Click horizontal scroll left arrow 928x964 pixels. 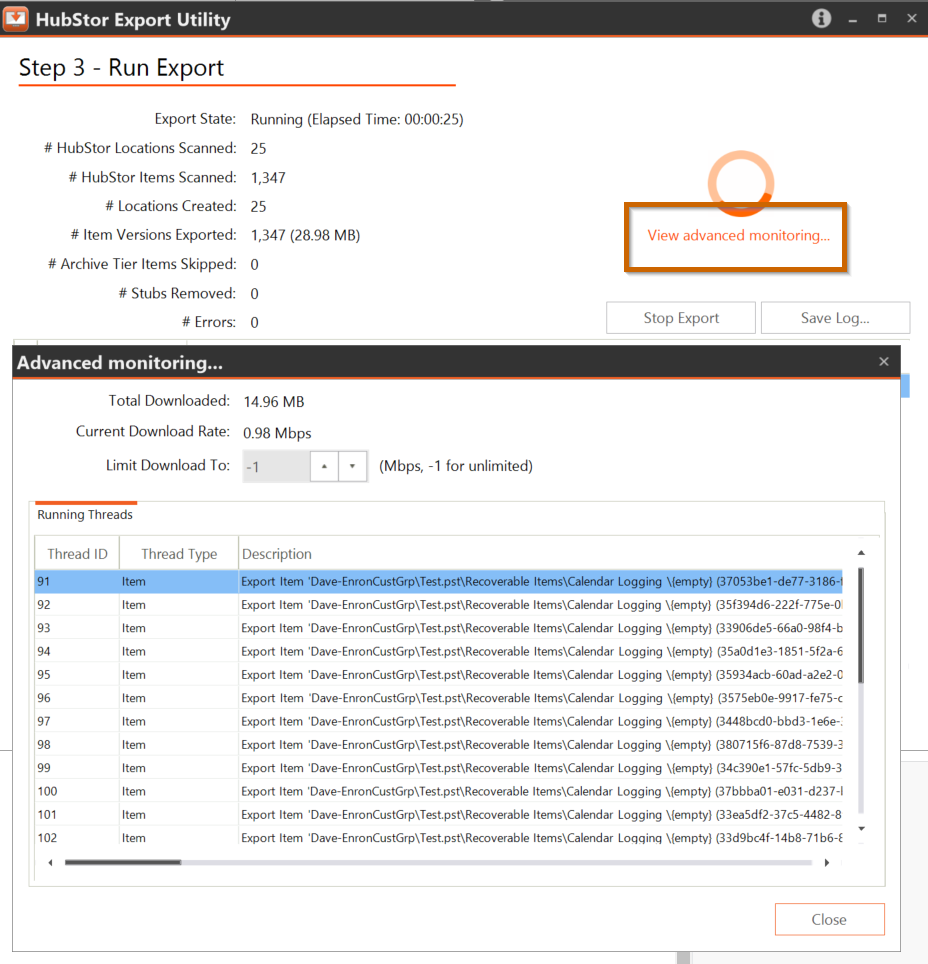point(50,863)
